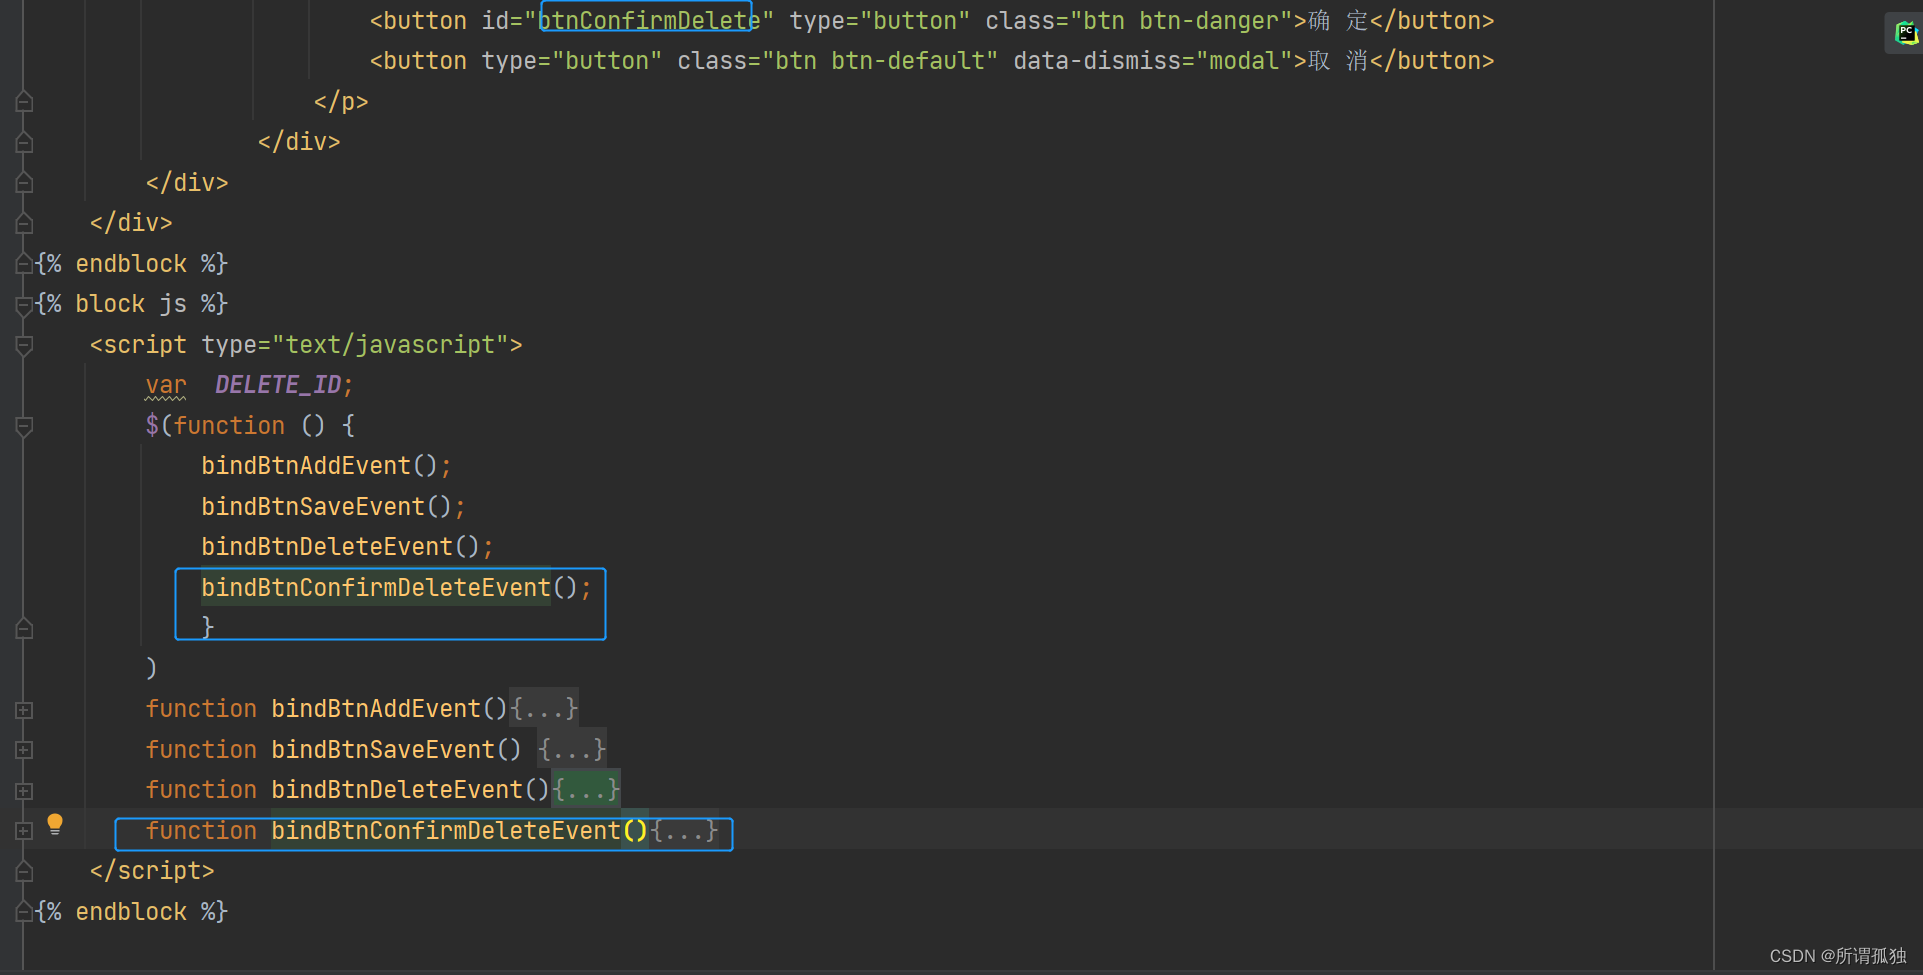Viewport: 1923px width, 975px height.
Task: Click the closing </p> tag
Action: pyautogui.click(x=341, y=102)
